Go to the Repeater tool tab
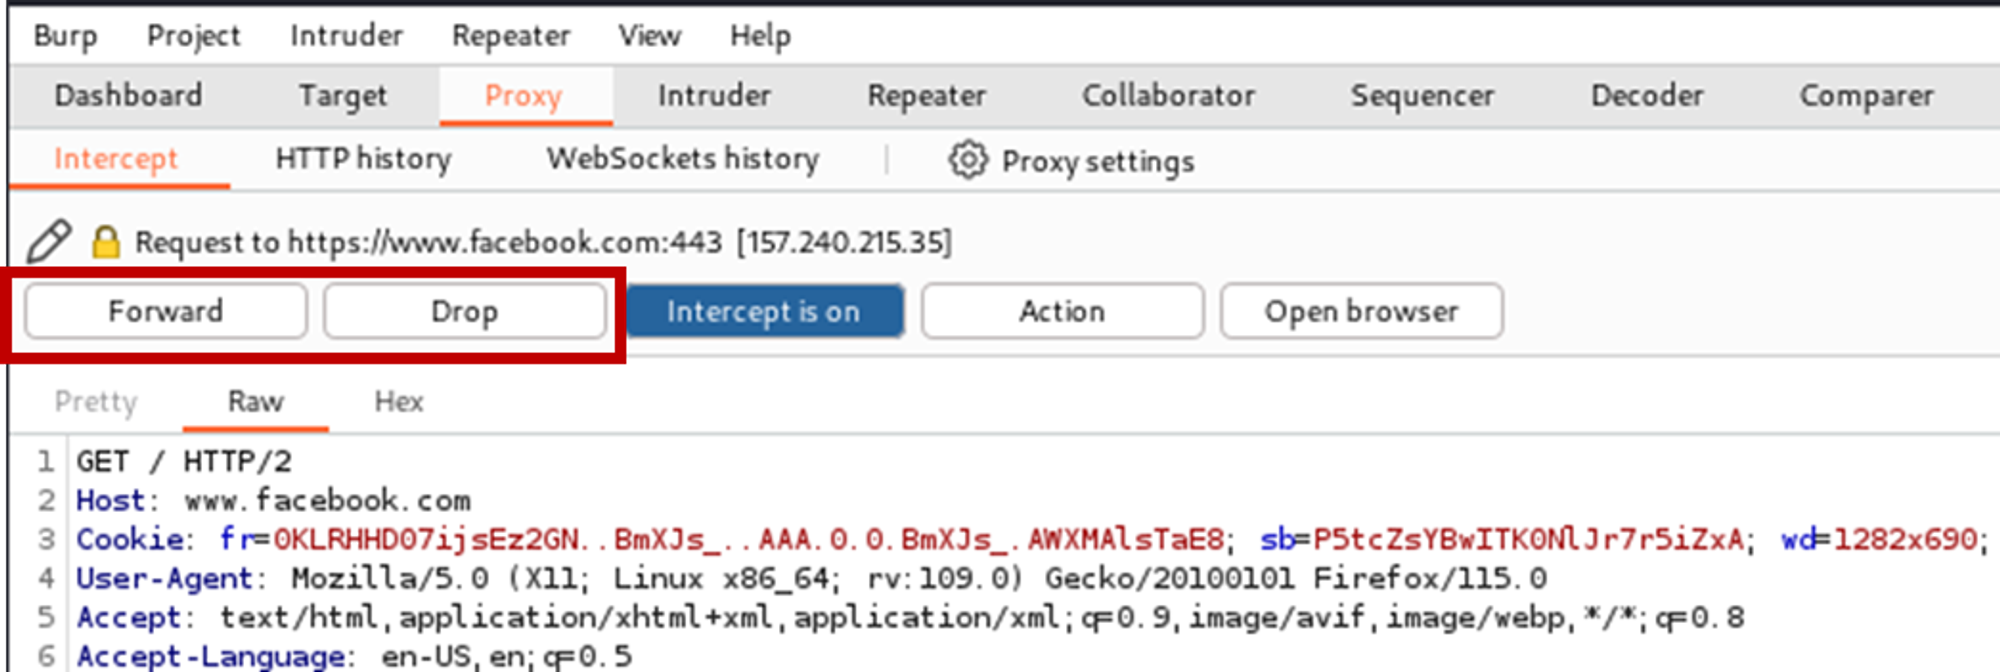Viewport: 2000px width, 672px height. pos(927,96)
